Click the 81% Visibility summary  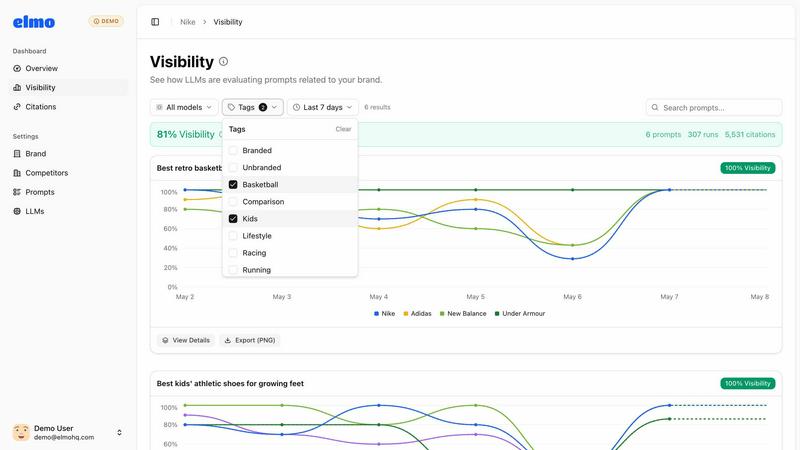point(186,135)
